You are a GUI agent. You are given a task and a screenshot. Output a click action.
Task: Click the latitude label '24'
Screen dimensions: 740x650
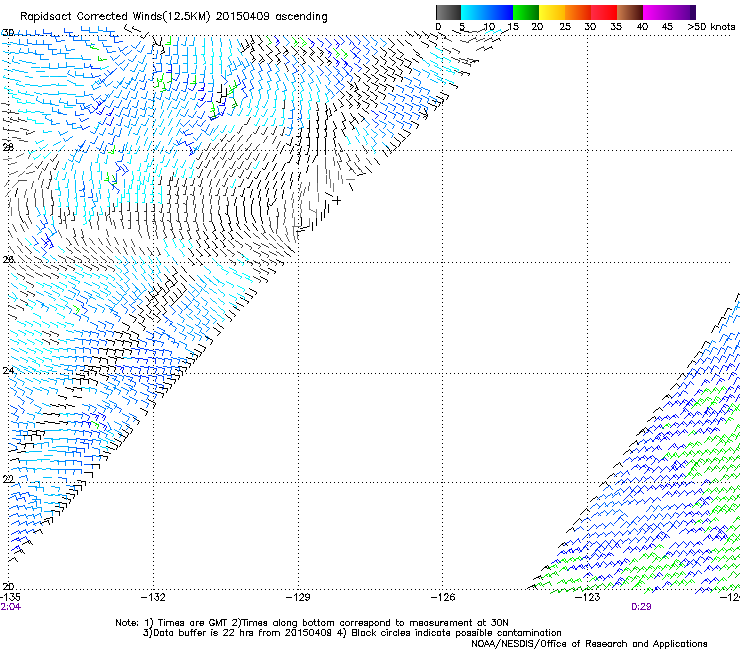(8, 371)
